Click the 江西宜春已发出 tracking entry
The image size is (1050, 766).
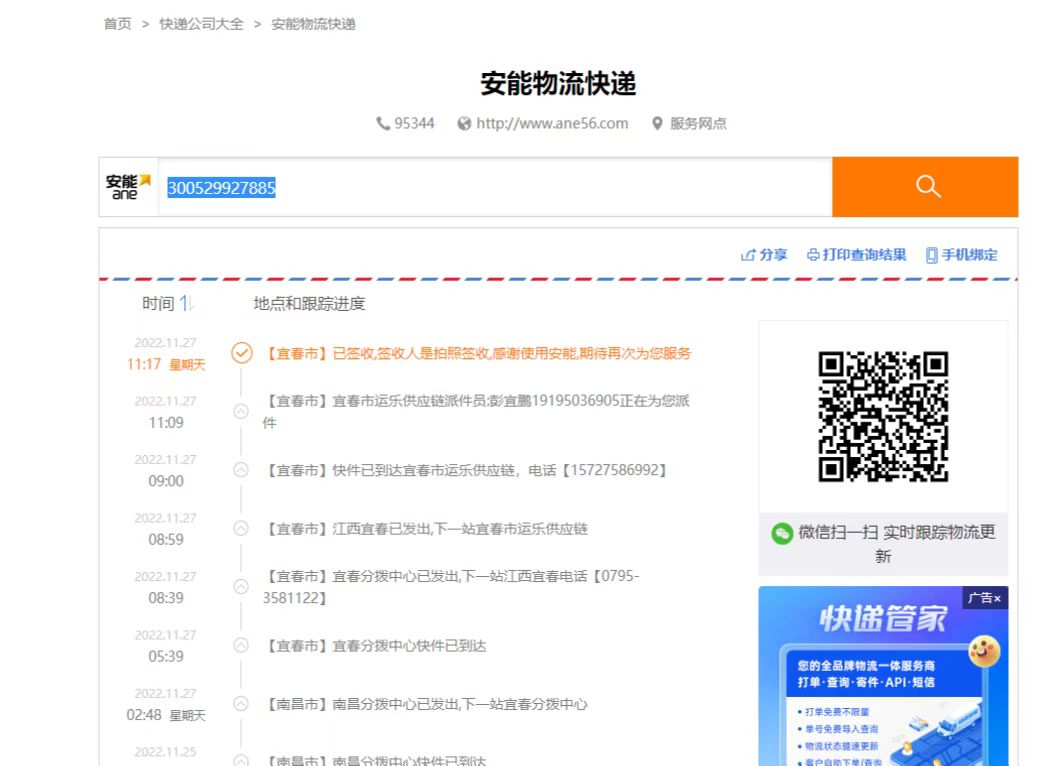click(425, 529)
